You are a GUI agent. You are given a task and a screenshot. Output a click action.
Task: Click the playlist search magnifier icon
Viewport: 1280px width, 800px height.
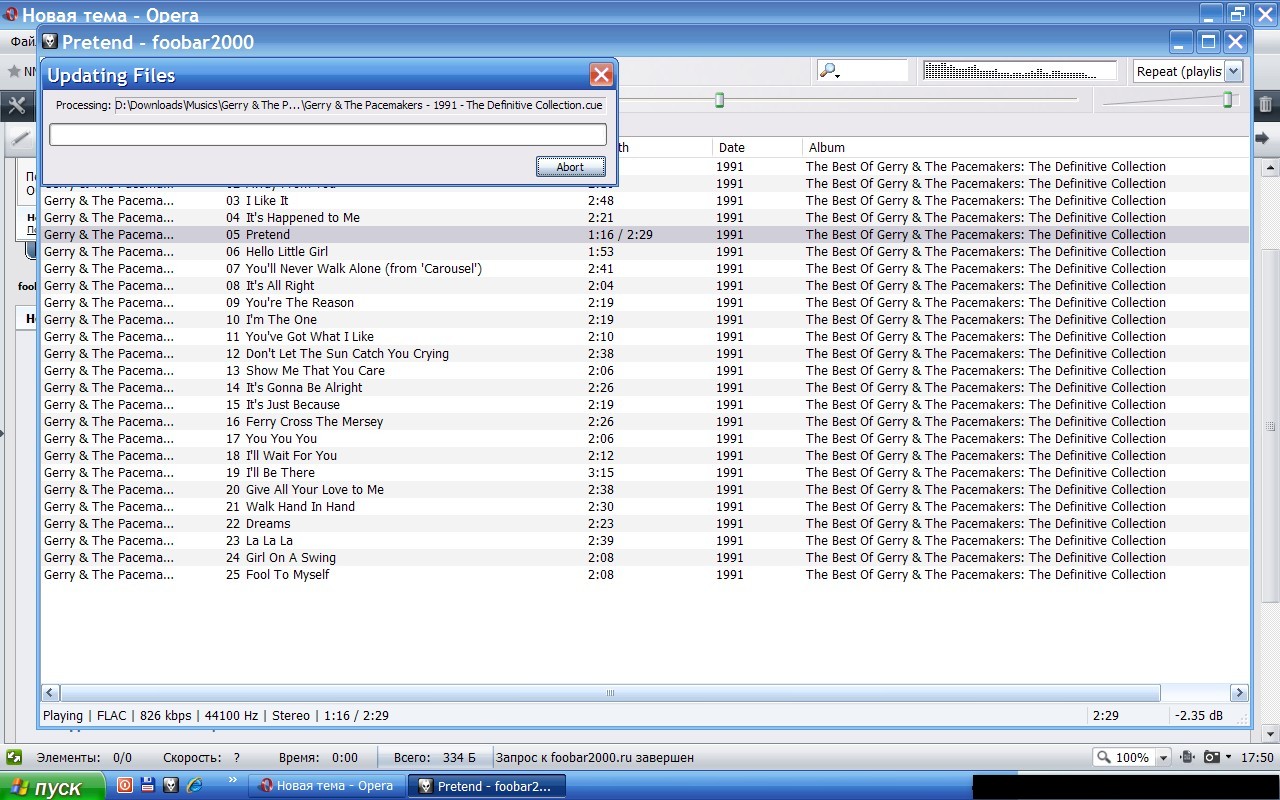pyautogui.click(x=828, y=71)
